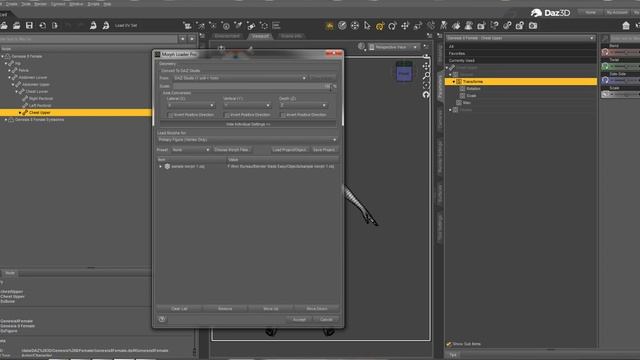This screenshot has width=640, height=360.
Task: Click the Scene pane search field
Action: [89, 39]
